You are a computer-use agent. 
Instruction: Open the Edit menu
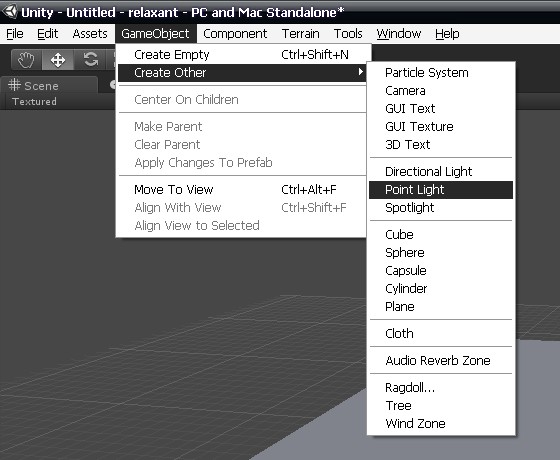coord(48,34)
